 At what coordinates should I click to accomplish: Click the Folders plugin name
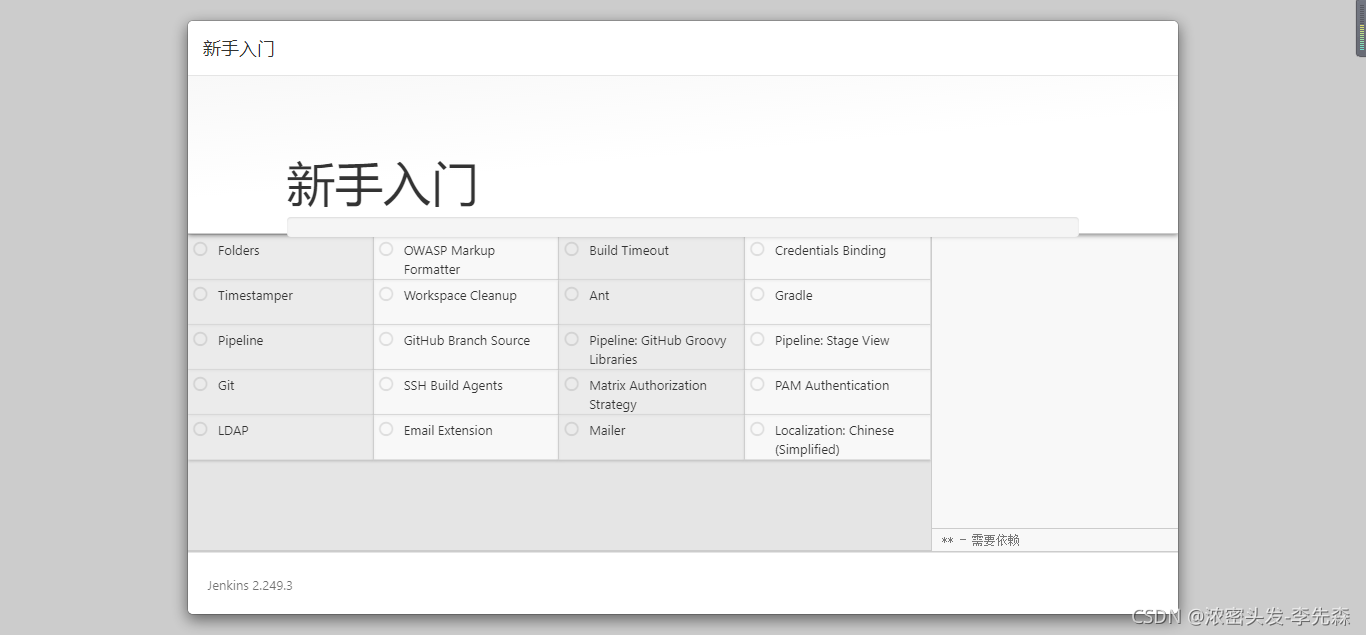pyautogui.click(x=238, y=251)
